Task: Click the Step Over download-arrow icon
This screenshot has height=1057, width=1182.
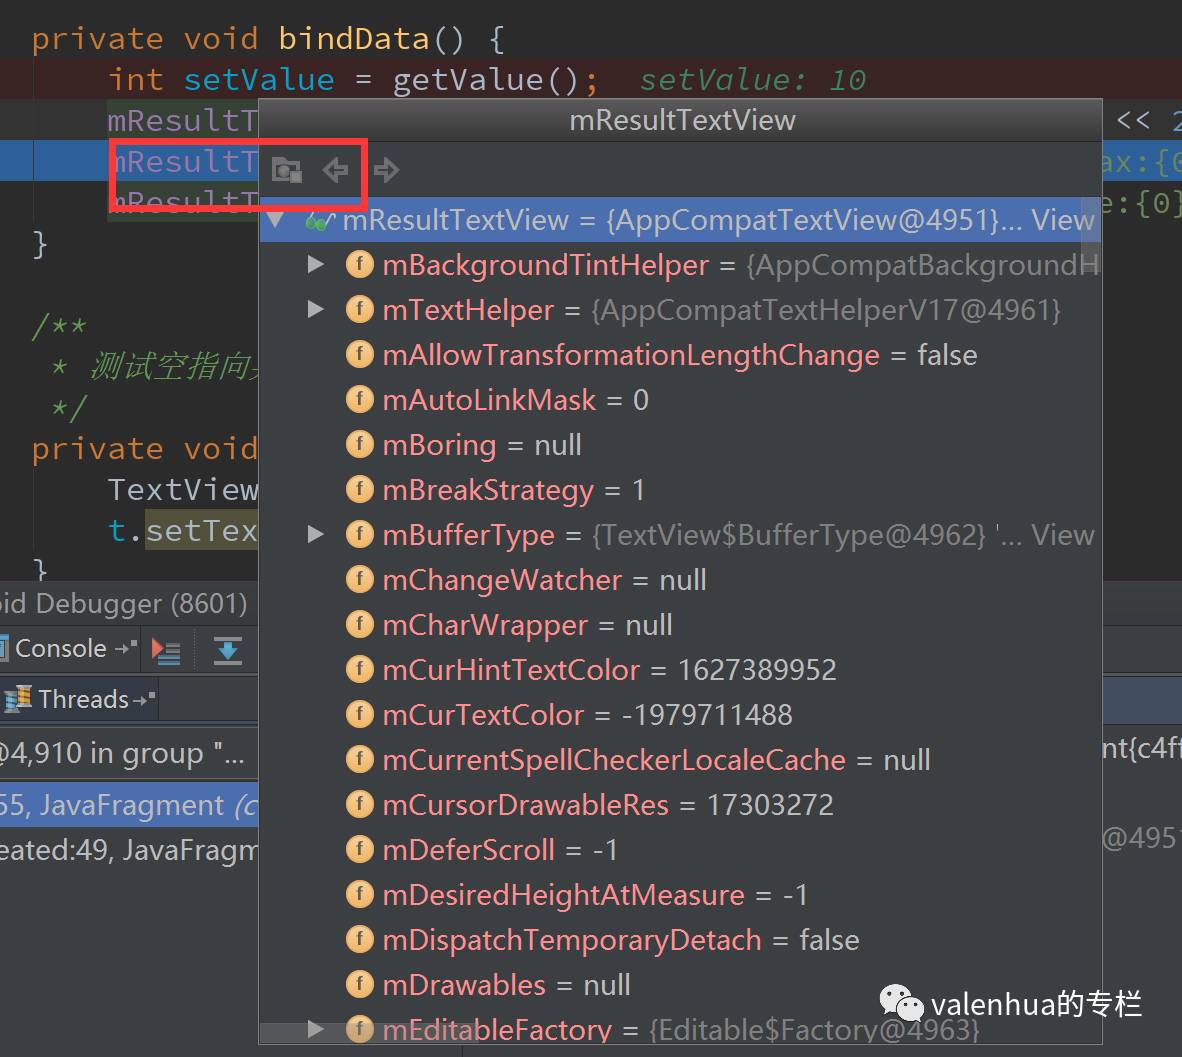Action: click(228, 651)
